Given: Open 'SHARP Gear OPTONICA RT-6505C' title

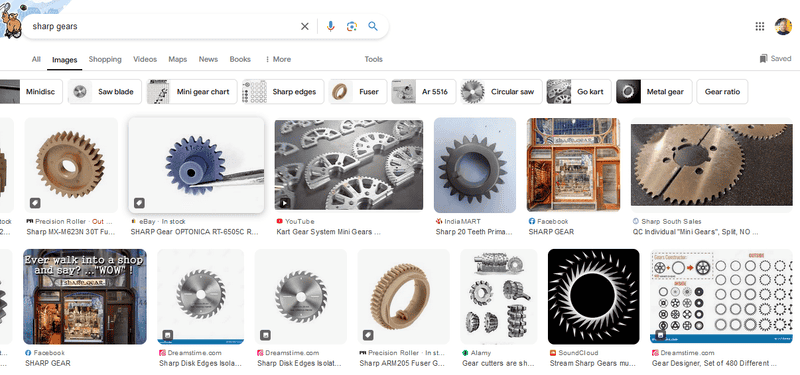Looking at the screenshot, I should click(195, 232).
